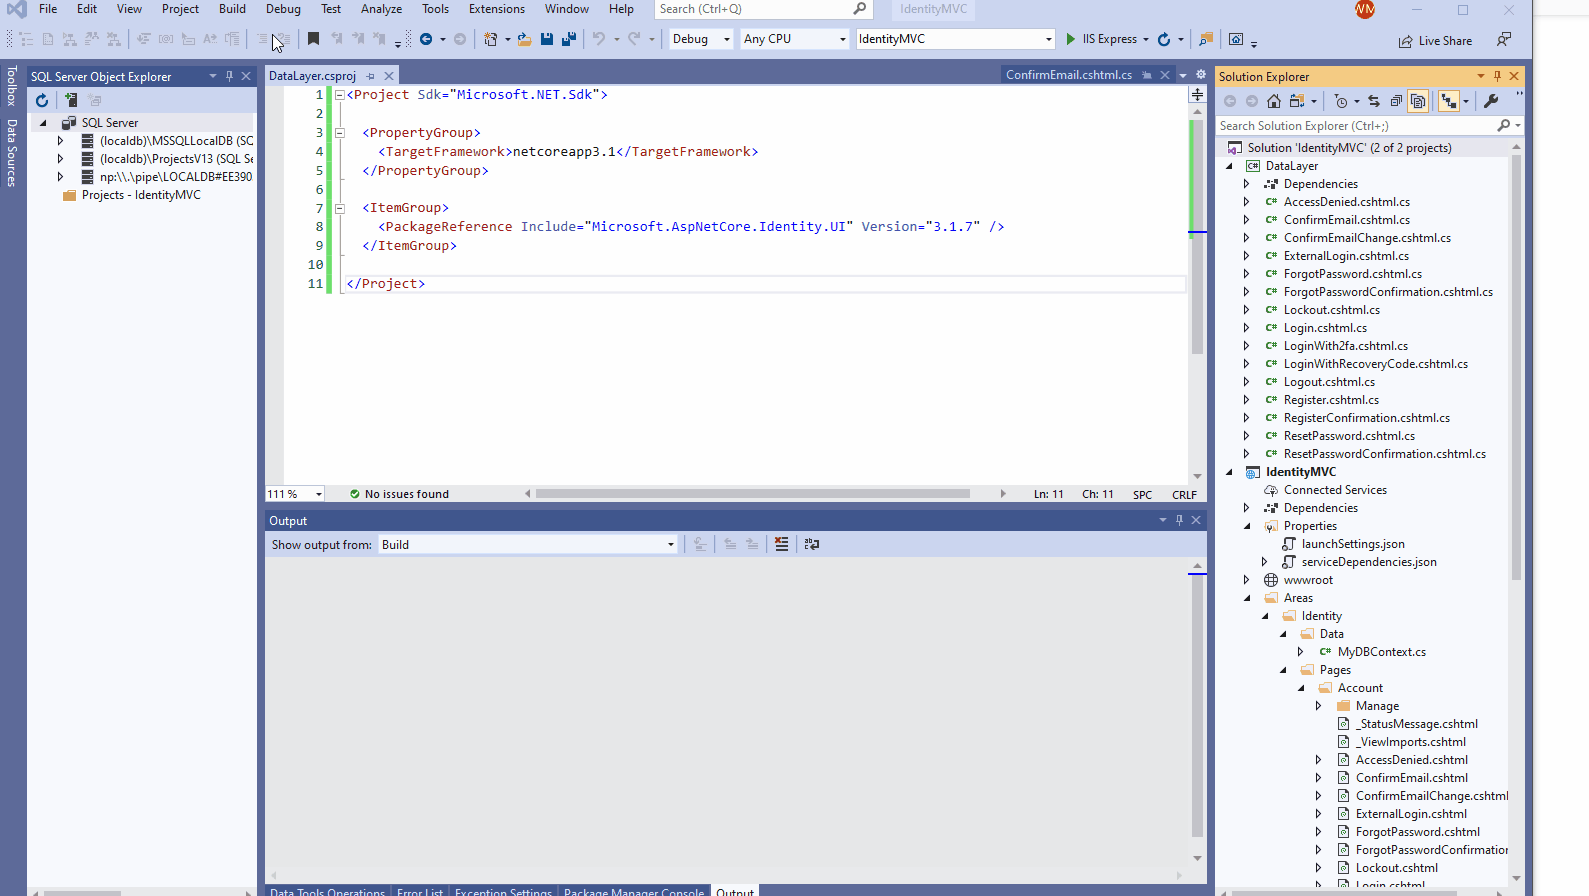The height and width of the screenshot is (896, 1589).
Task: Pin the Output pane with the pushpin icon
Action: [1179, 520]
